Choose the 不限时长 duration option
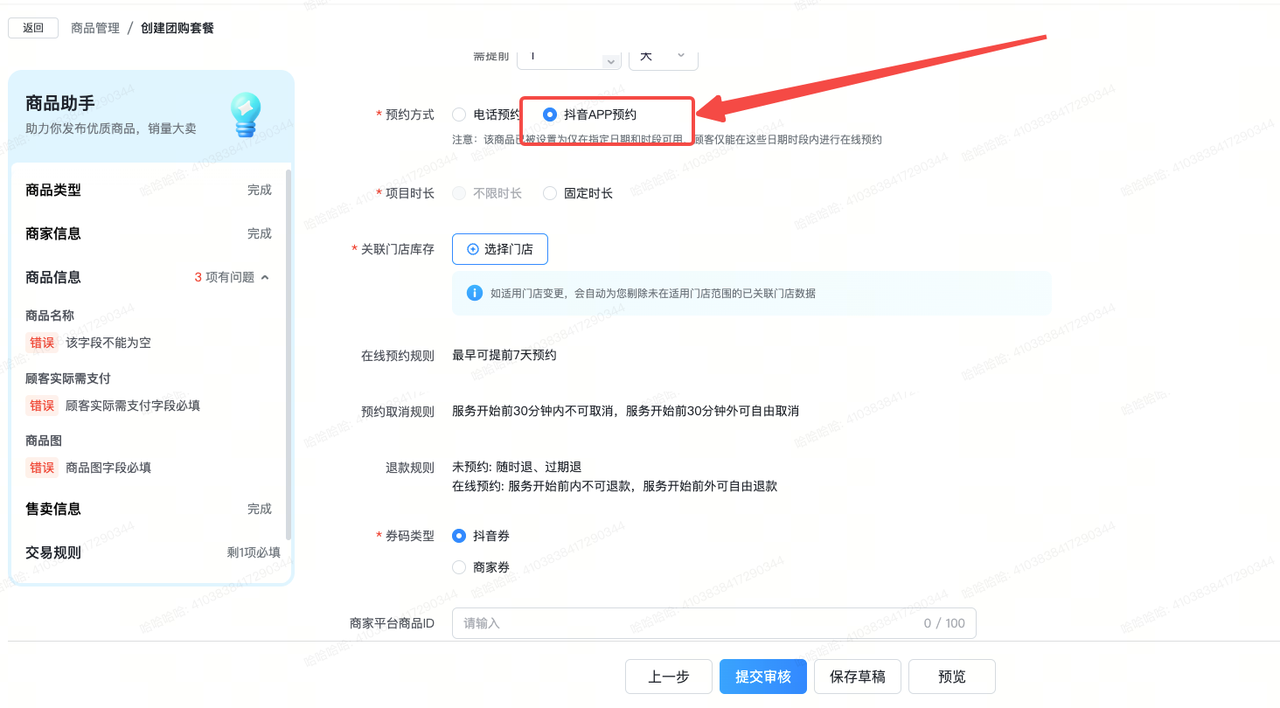The width and height of the screenshot is (1280, 708). click(459, 193)
